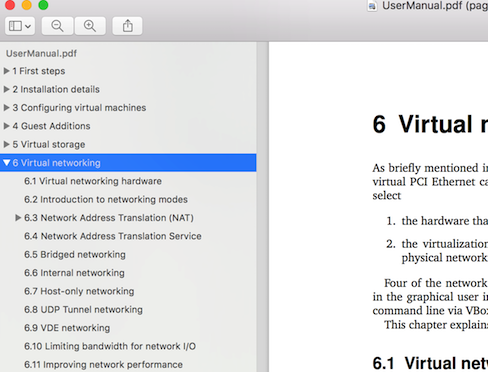Select 1 First steps outline entry

(39, 71)
